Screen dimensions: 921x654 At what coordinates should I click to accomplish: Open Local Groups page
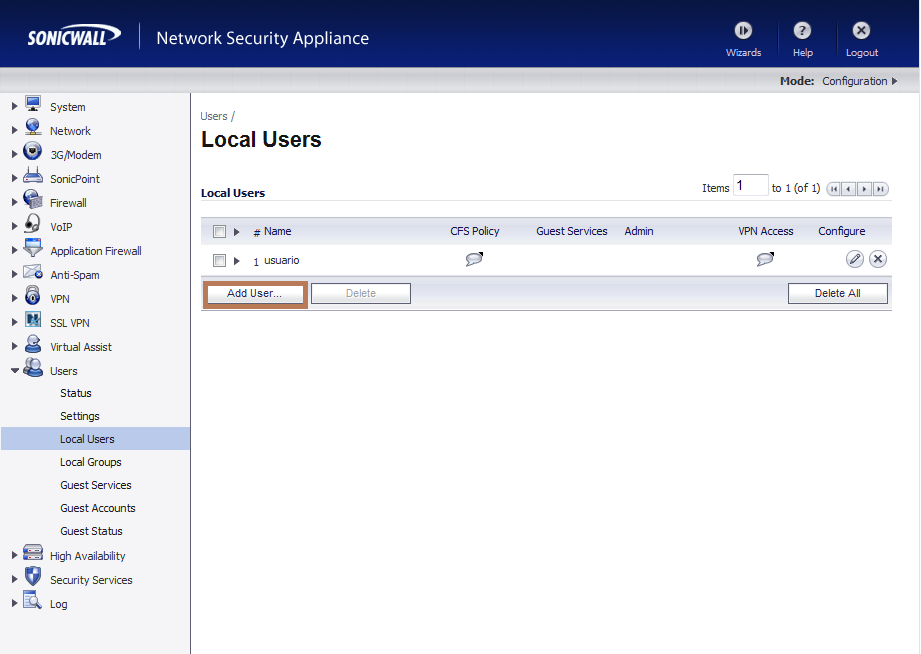point(90,462)
